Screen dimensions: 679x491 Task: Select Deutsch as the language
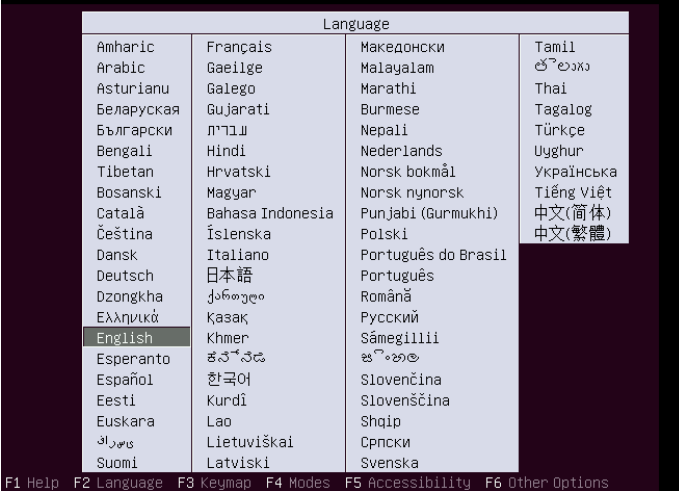click(x=125, y=275)
